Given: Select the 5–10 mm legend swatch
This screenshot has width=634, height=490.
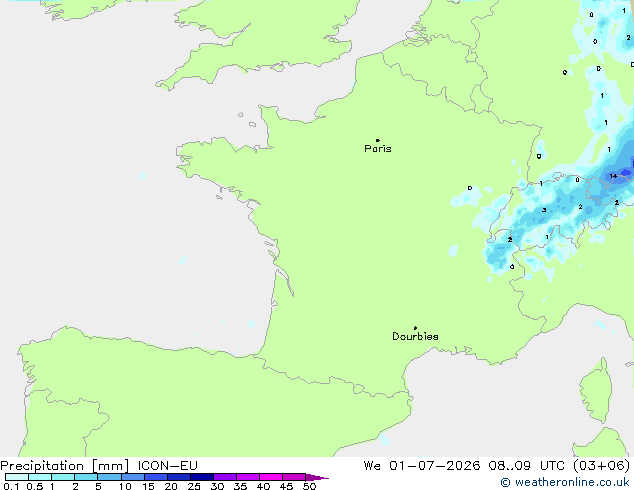Looking at the screenshot, I should [x=109, y=477].
